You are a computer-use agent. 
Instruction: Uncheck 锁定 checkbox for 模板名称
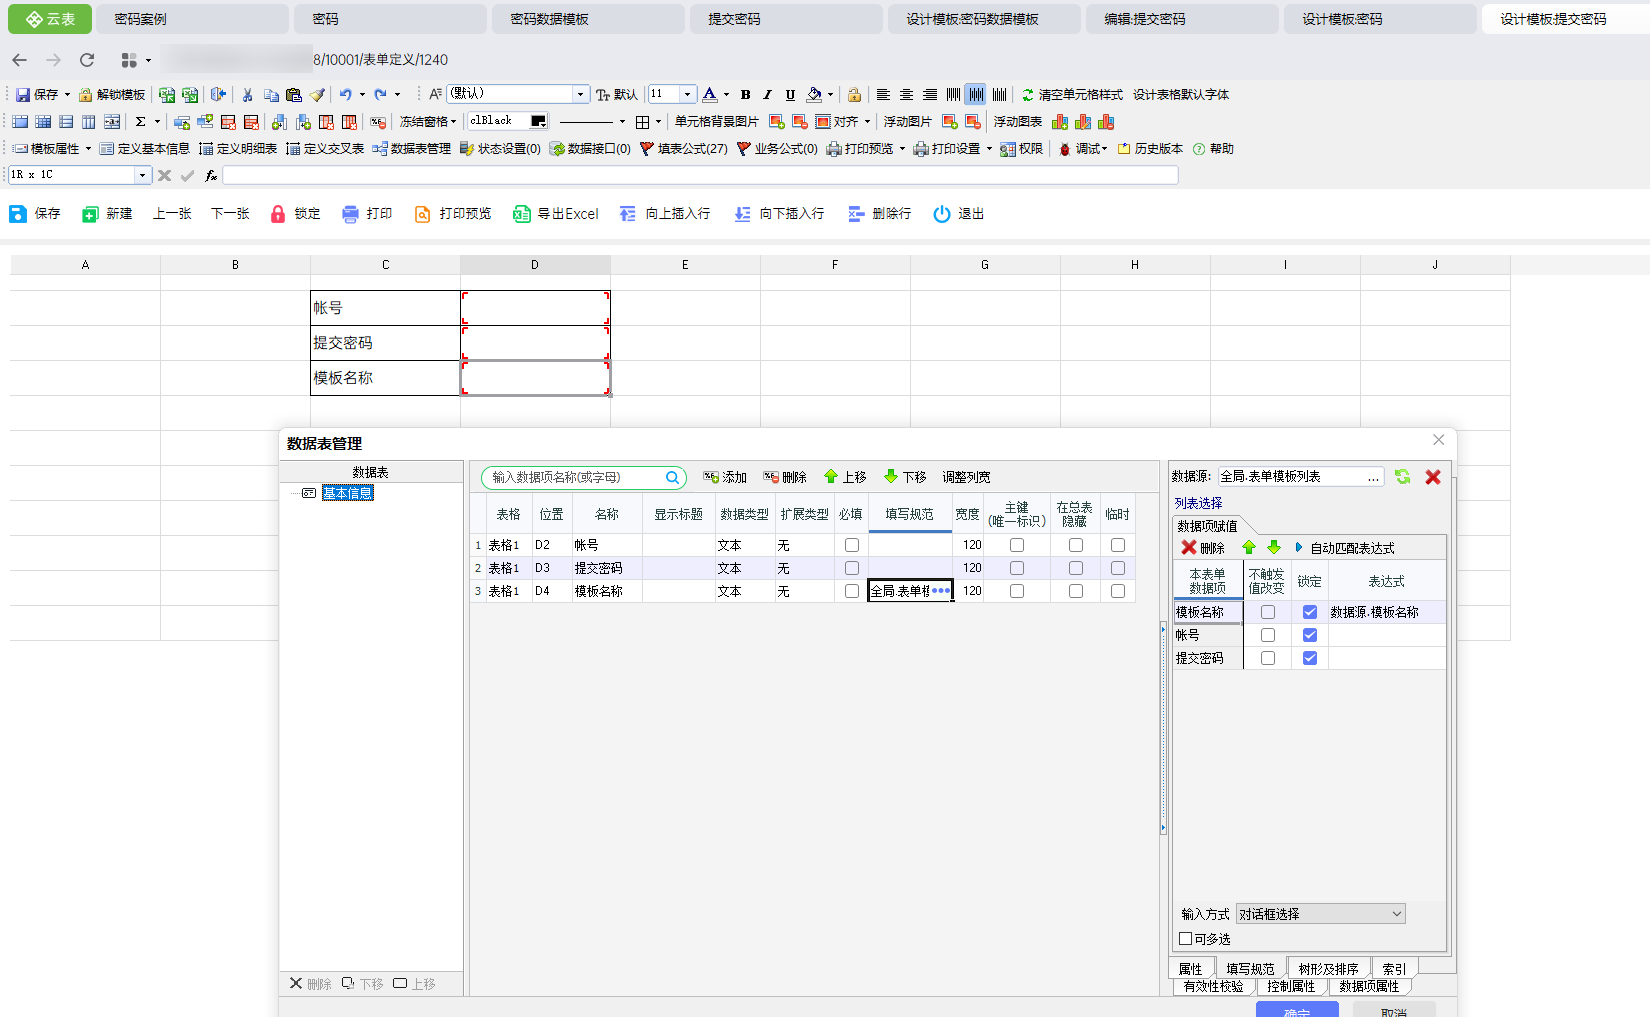(x=1310, y=612)
